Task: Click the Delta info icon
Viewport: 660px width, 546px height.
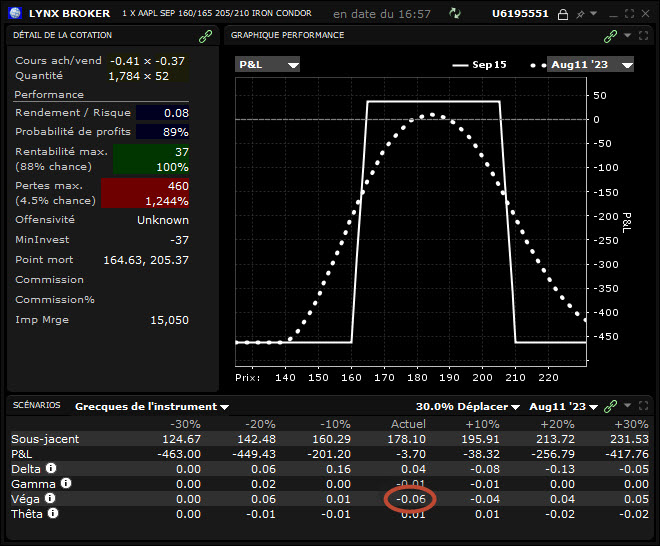Action: (x=51, y=468)
